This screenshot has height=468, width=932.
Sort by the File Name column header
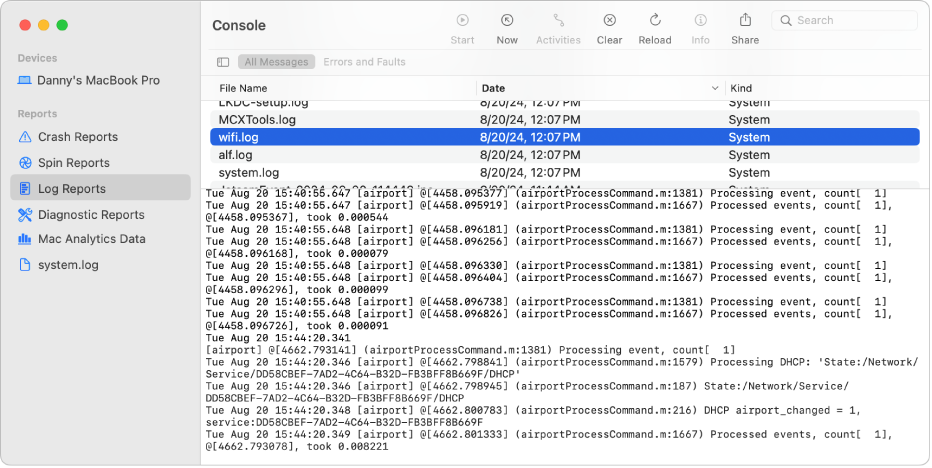pyautogui.click(x=243, y=88)
